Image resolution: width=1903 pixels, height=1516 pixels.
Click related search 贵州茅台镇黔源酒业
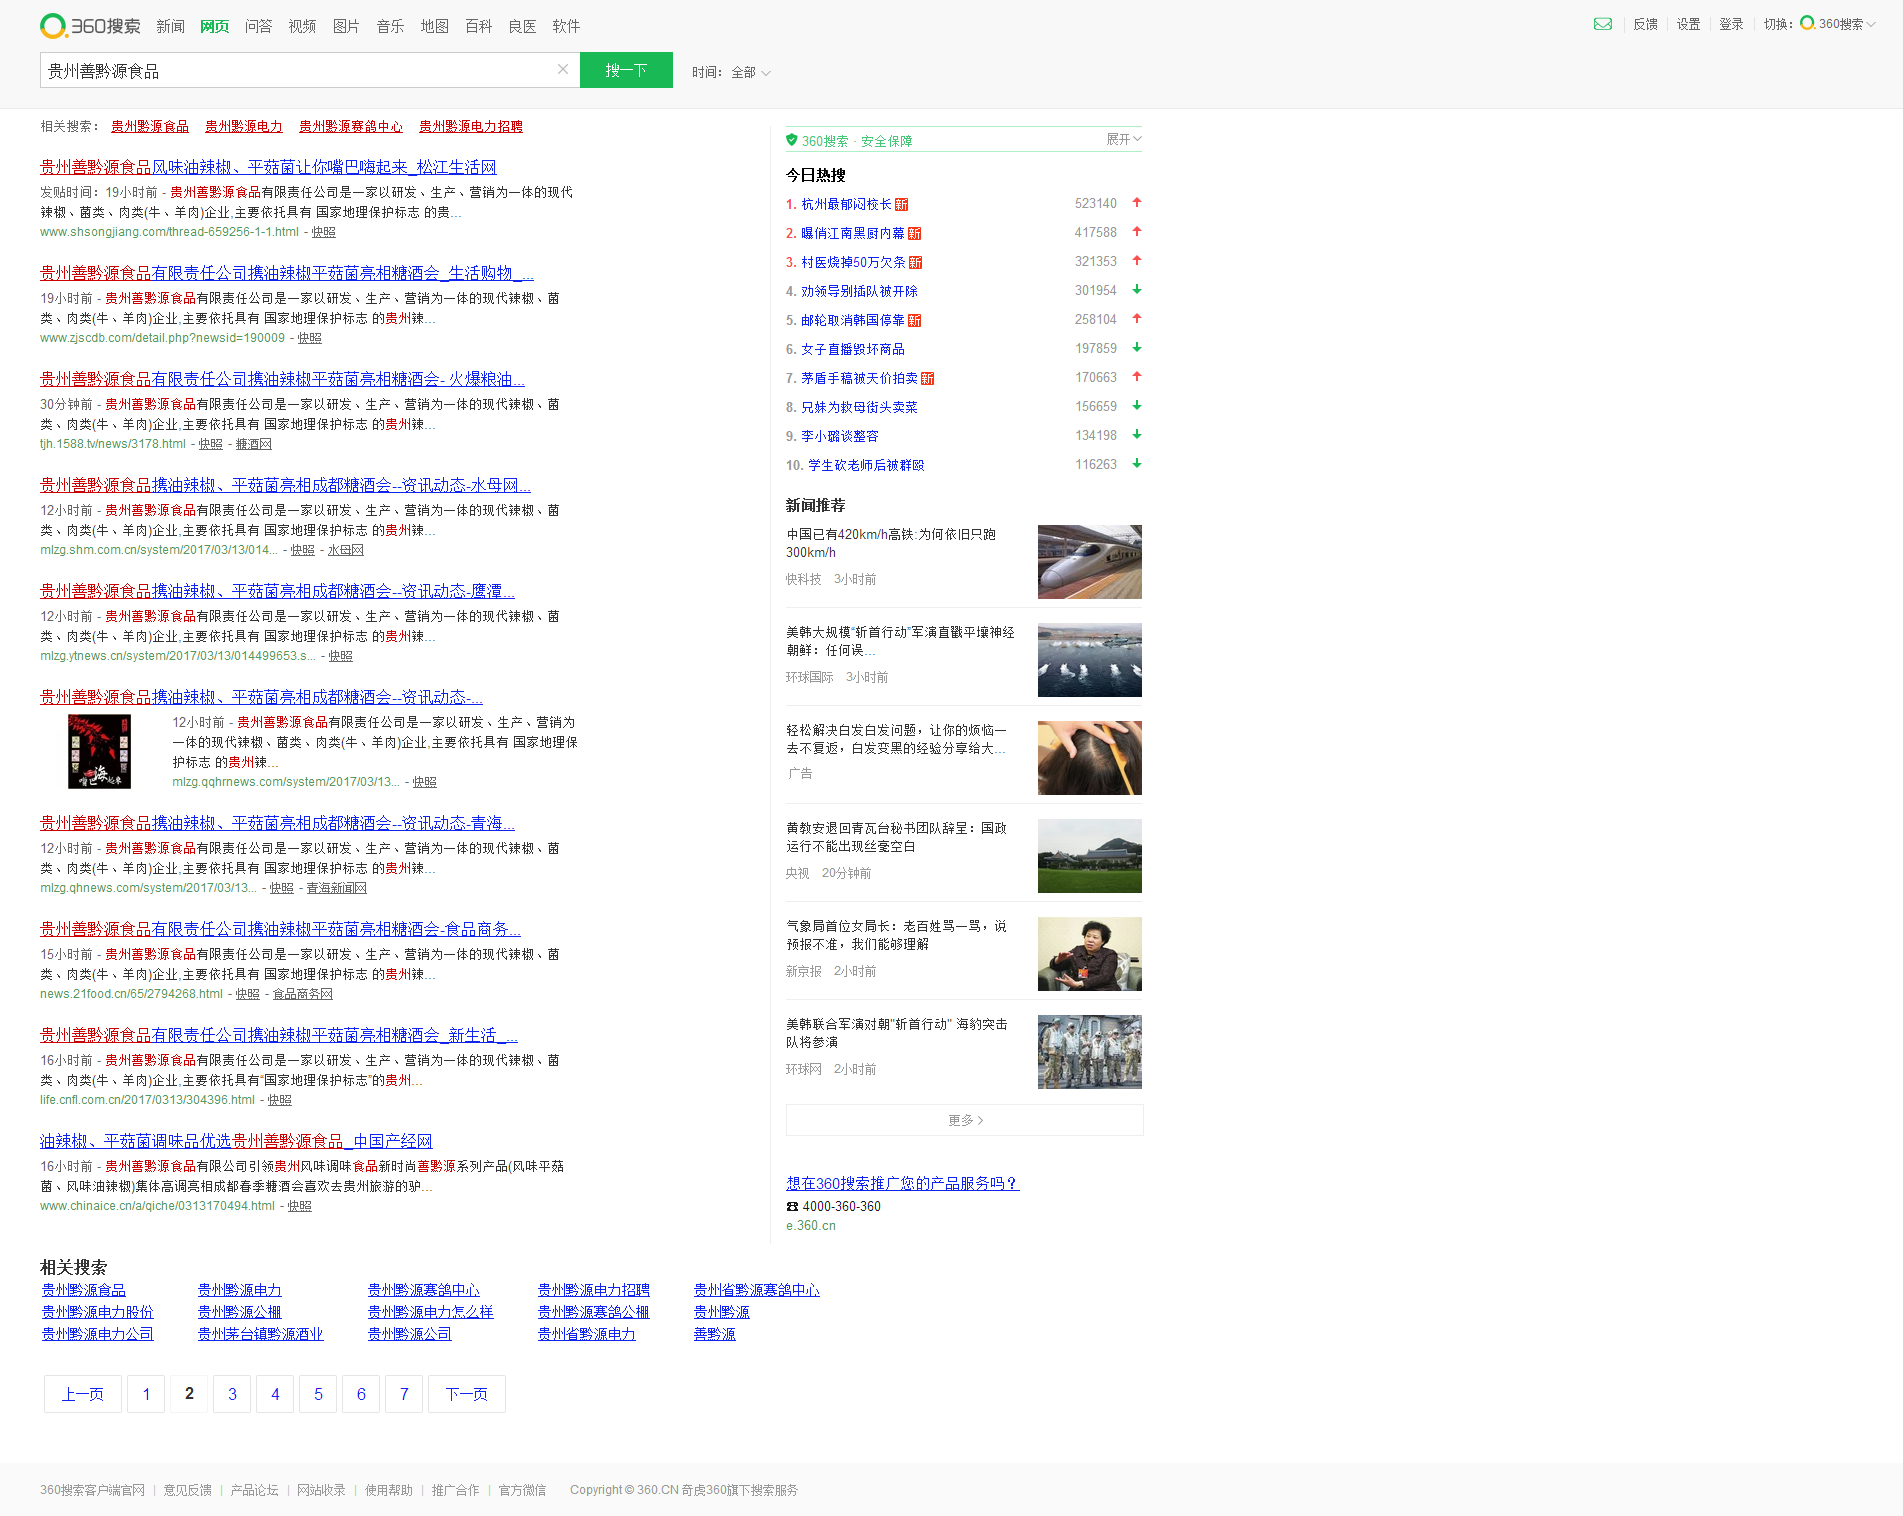[260, 1334]
